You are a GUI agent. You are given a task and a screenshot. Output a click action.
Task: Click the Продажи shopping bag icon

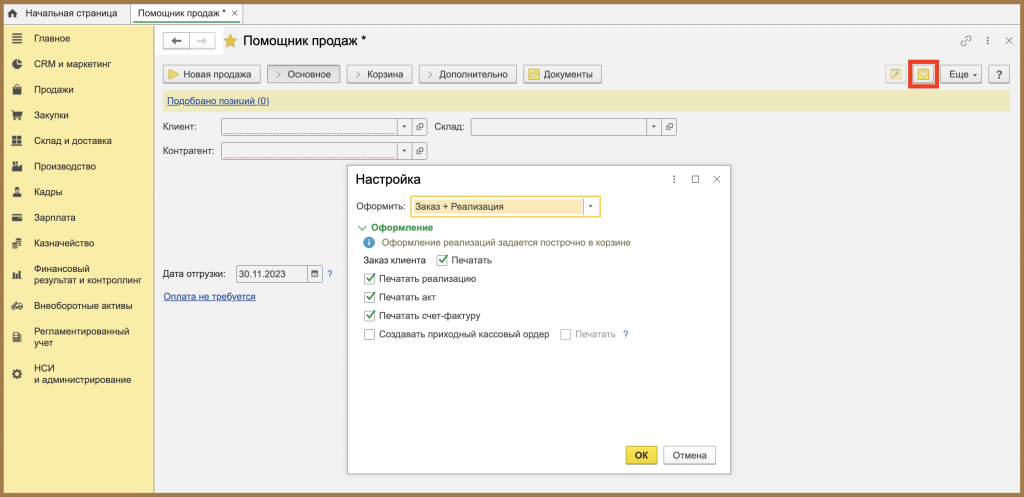[18, 89]
